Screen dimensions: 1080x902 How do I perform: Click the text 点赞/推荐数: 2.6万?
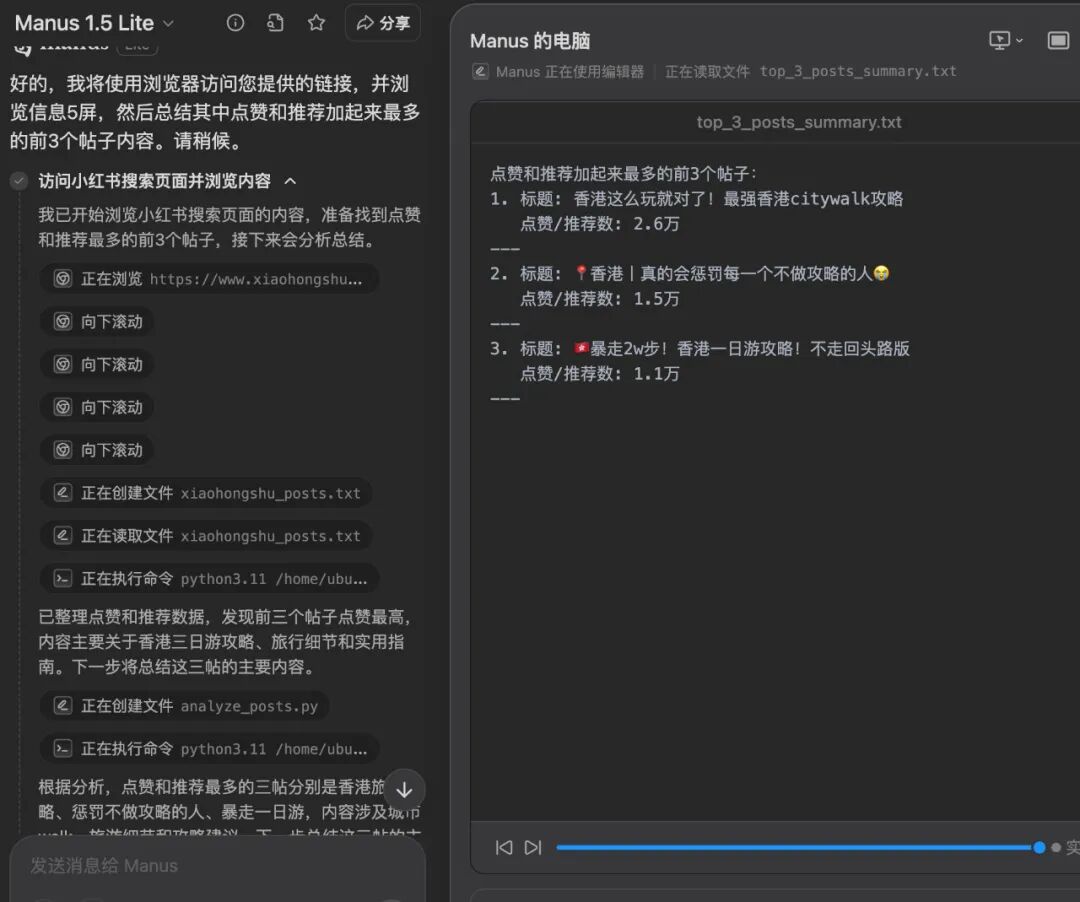tap(599, 224)
